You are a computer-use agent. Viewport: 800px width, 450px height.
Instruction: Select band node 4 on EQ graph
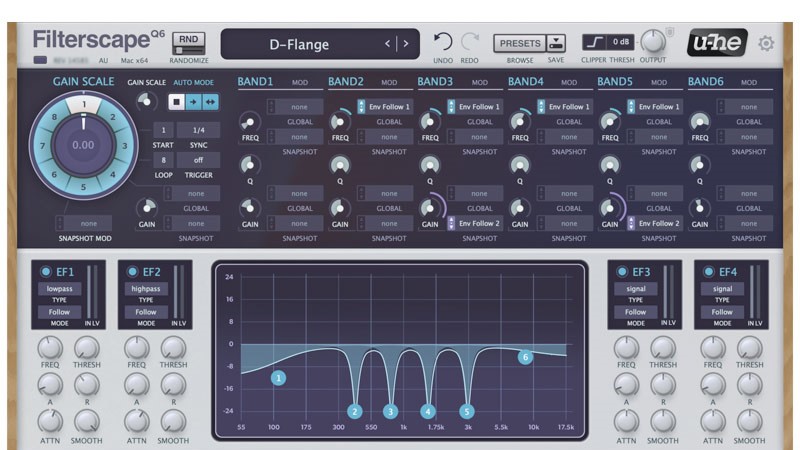pyautogui.click(x=428, y=411)
